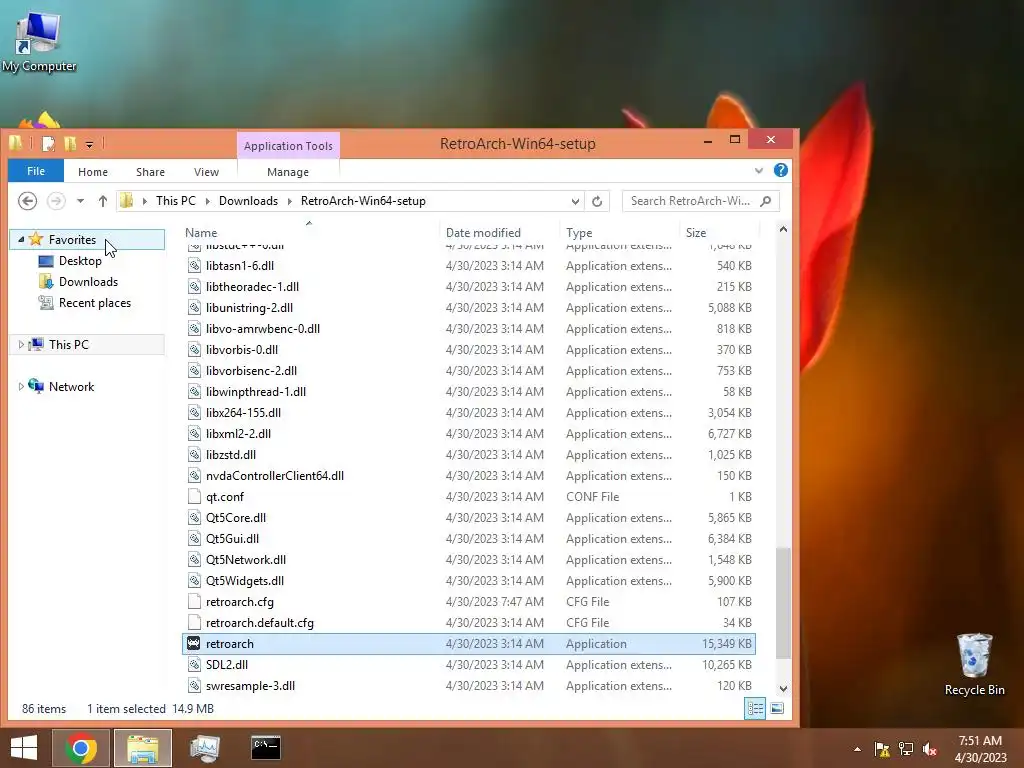Select nvdaControllerClient64.dll file
Viewport: 1024px width, 768px height.
(468, 475)
